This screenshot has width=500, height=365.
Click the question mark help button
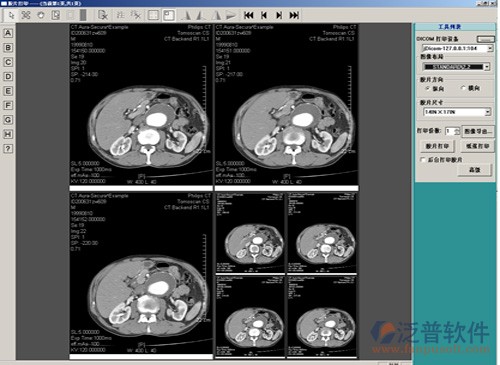(x=8, y=149)
